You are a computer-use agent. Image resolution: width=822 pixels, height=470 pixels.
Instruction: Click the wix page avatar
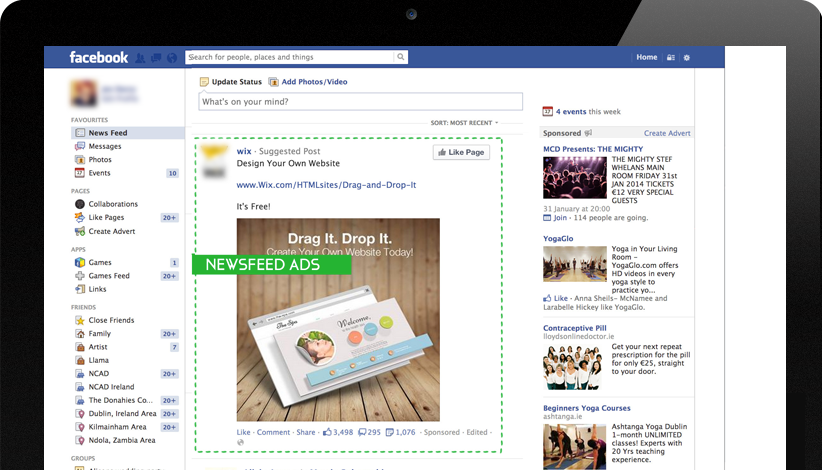coord(215,161)
